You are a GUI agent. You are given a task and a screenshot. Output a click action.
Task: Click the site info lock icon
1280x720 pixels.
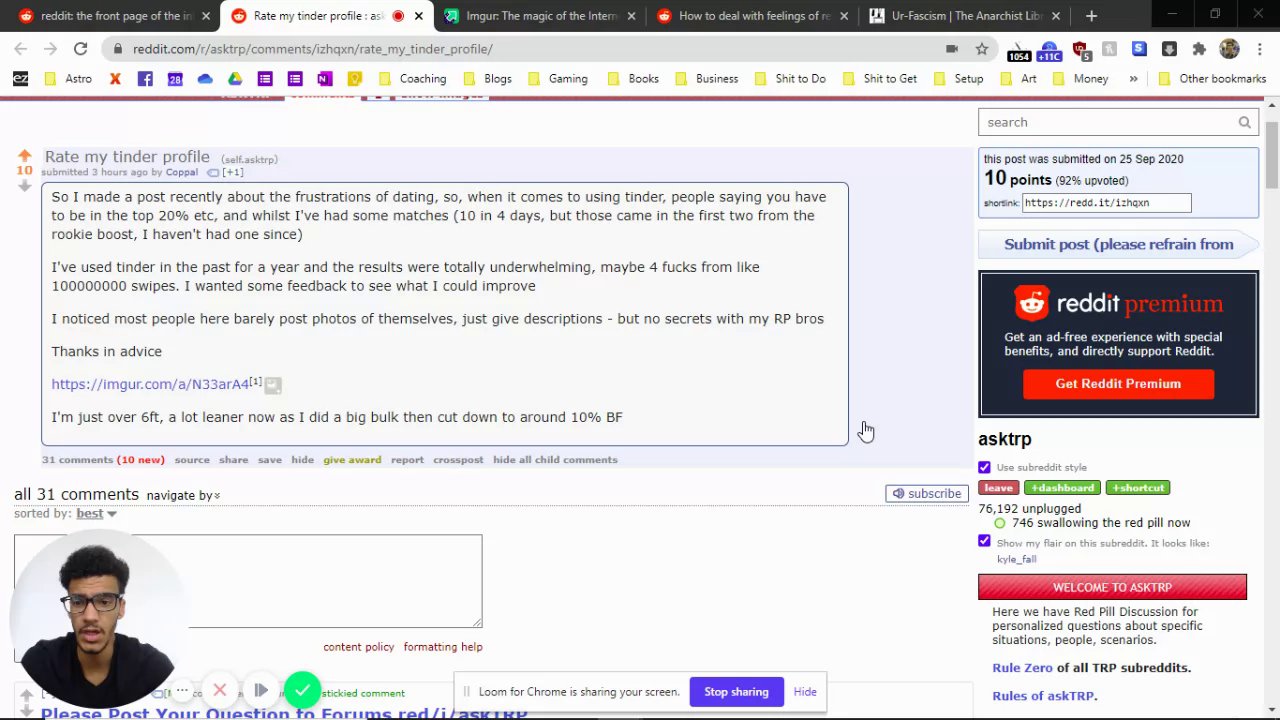tap(118, 48)
